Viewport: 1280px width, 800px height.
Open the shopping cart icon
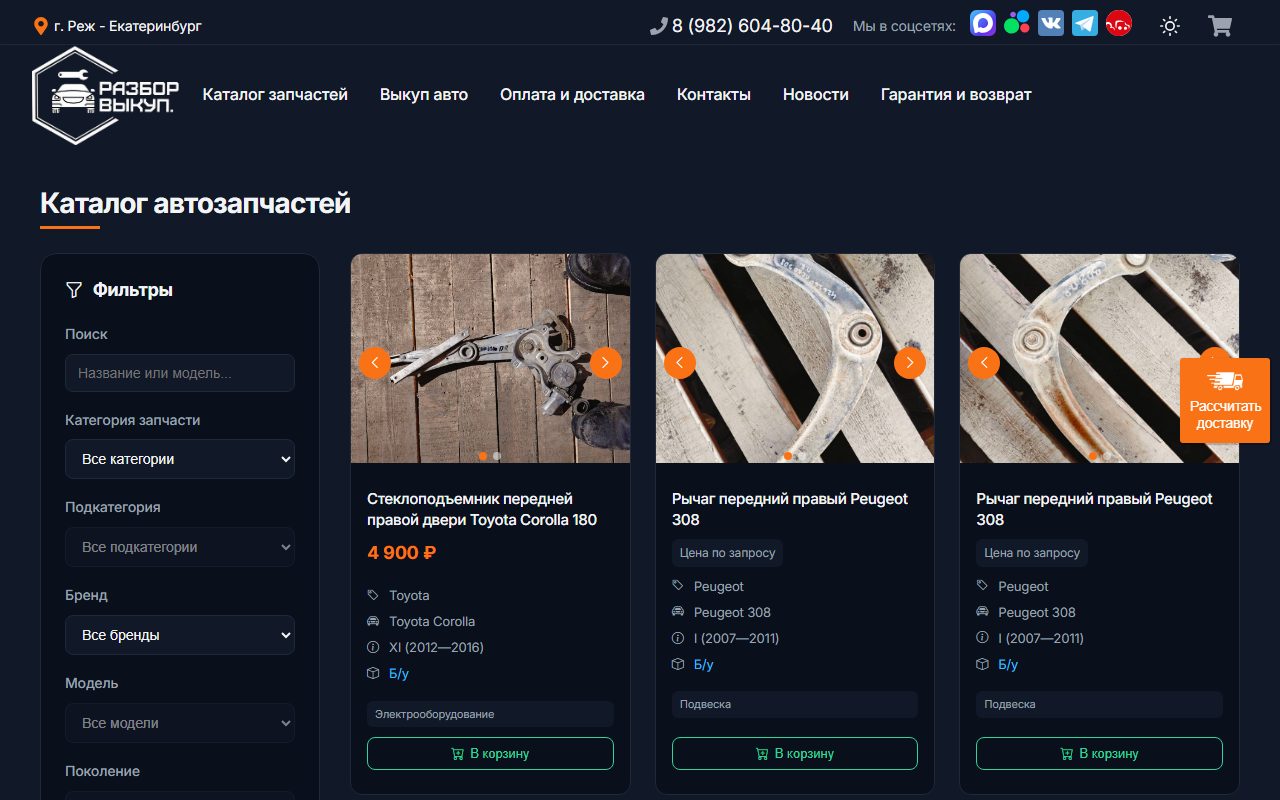(x=1220, y=26)
